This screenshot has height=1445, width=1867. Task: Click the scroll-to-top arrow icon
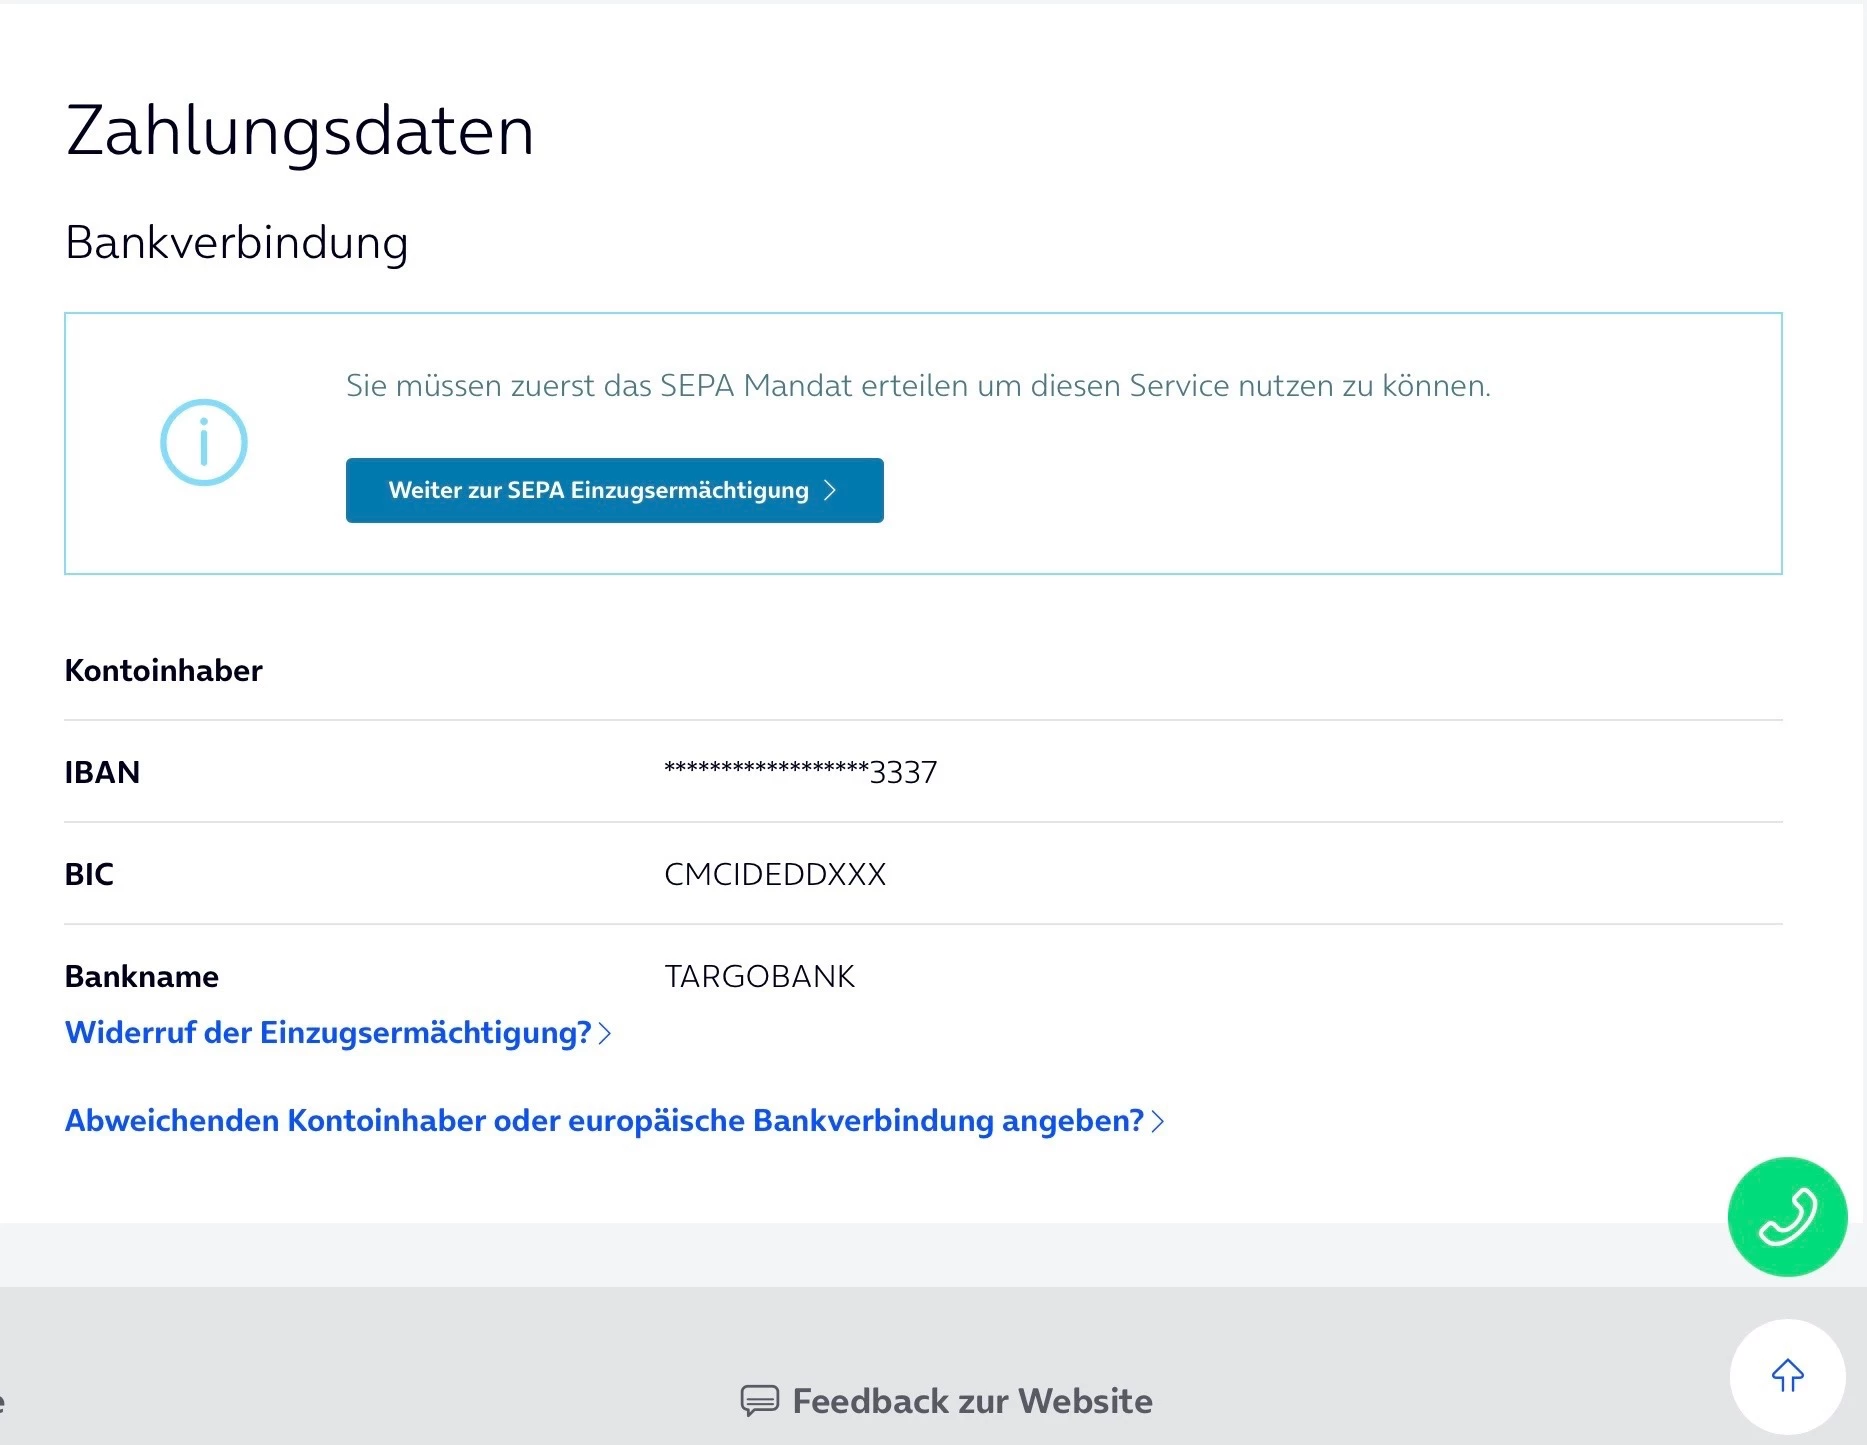(1787, 1376)
